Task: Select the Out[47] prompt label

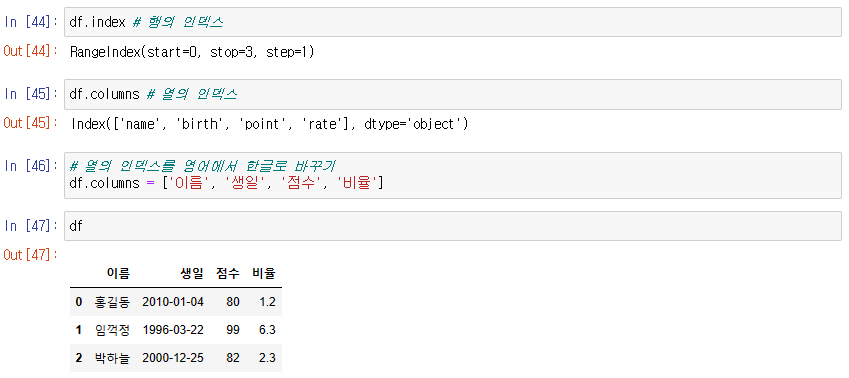Action: point(30,255)
